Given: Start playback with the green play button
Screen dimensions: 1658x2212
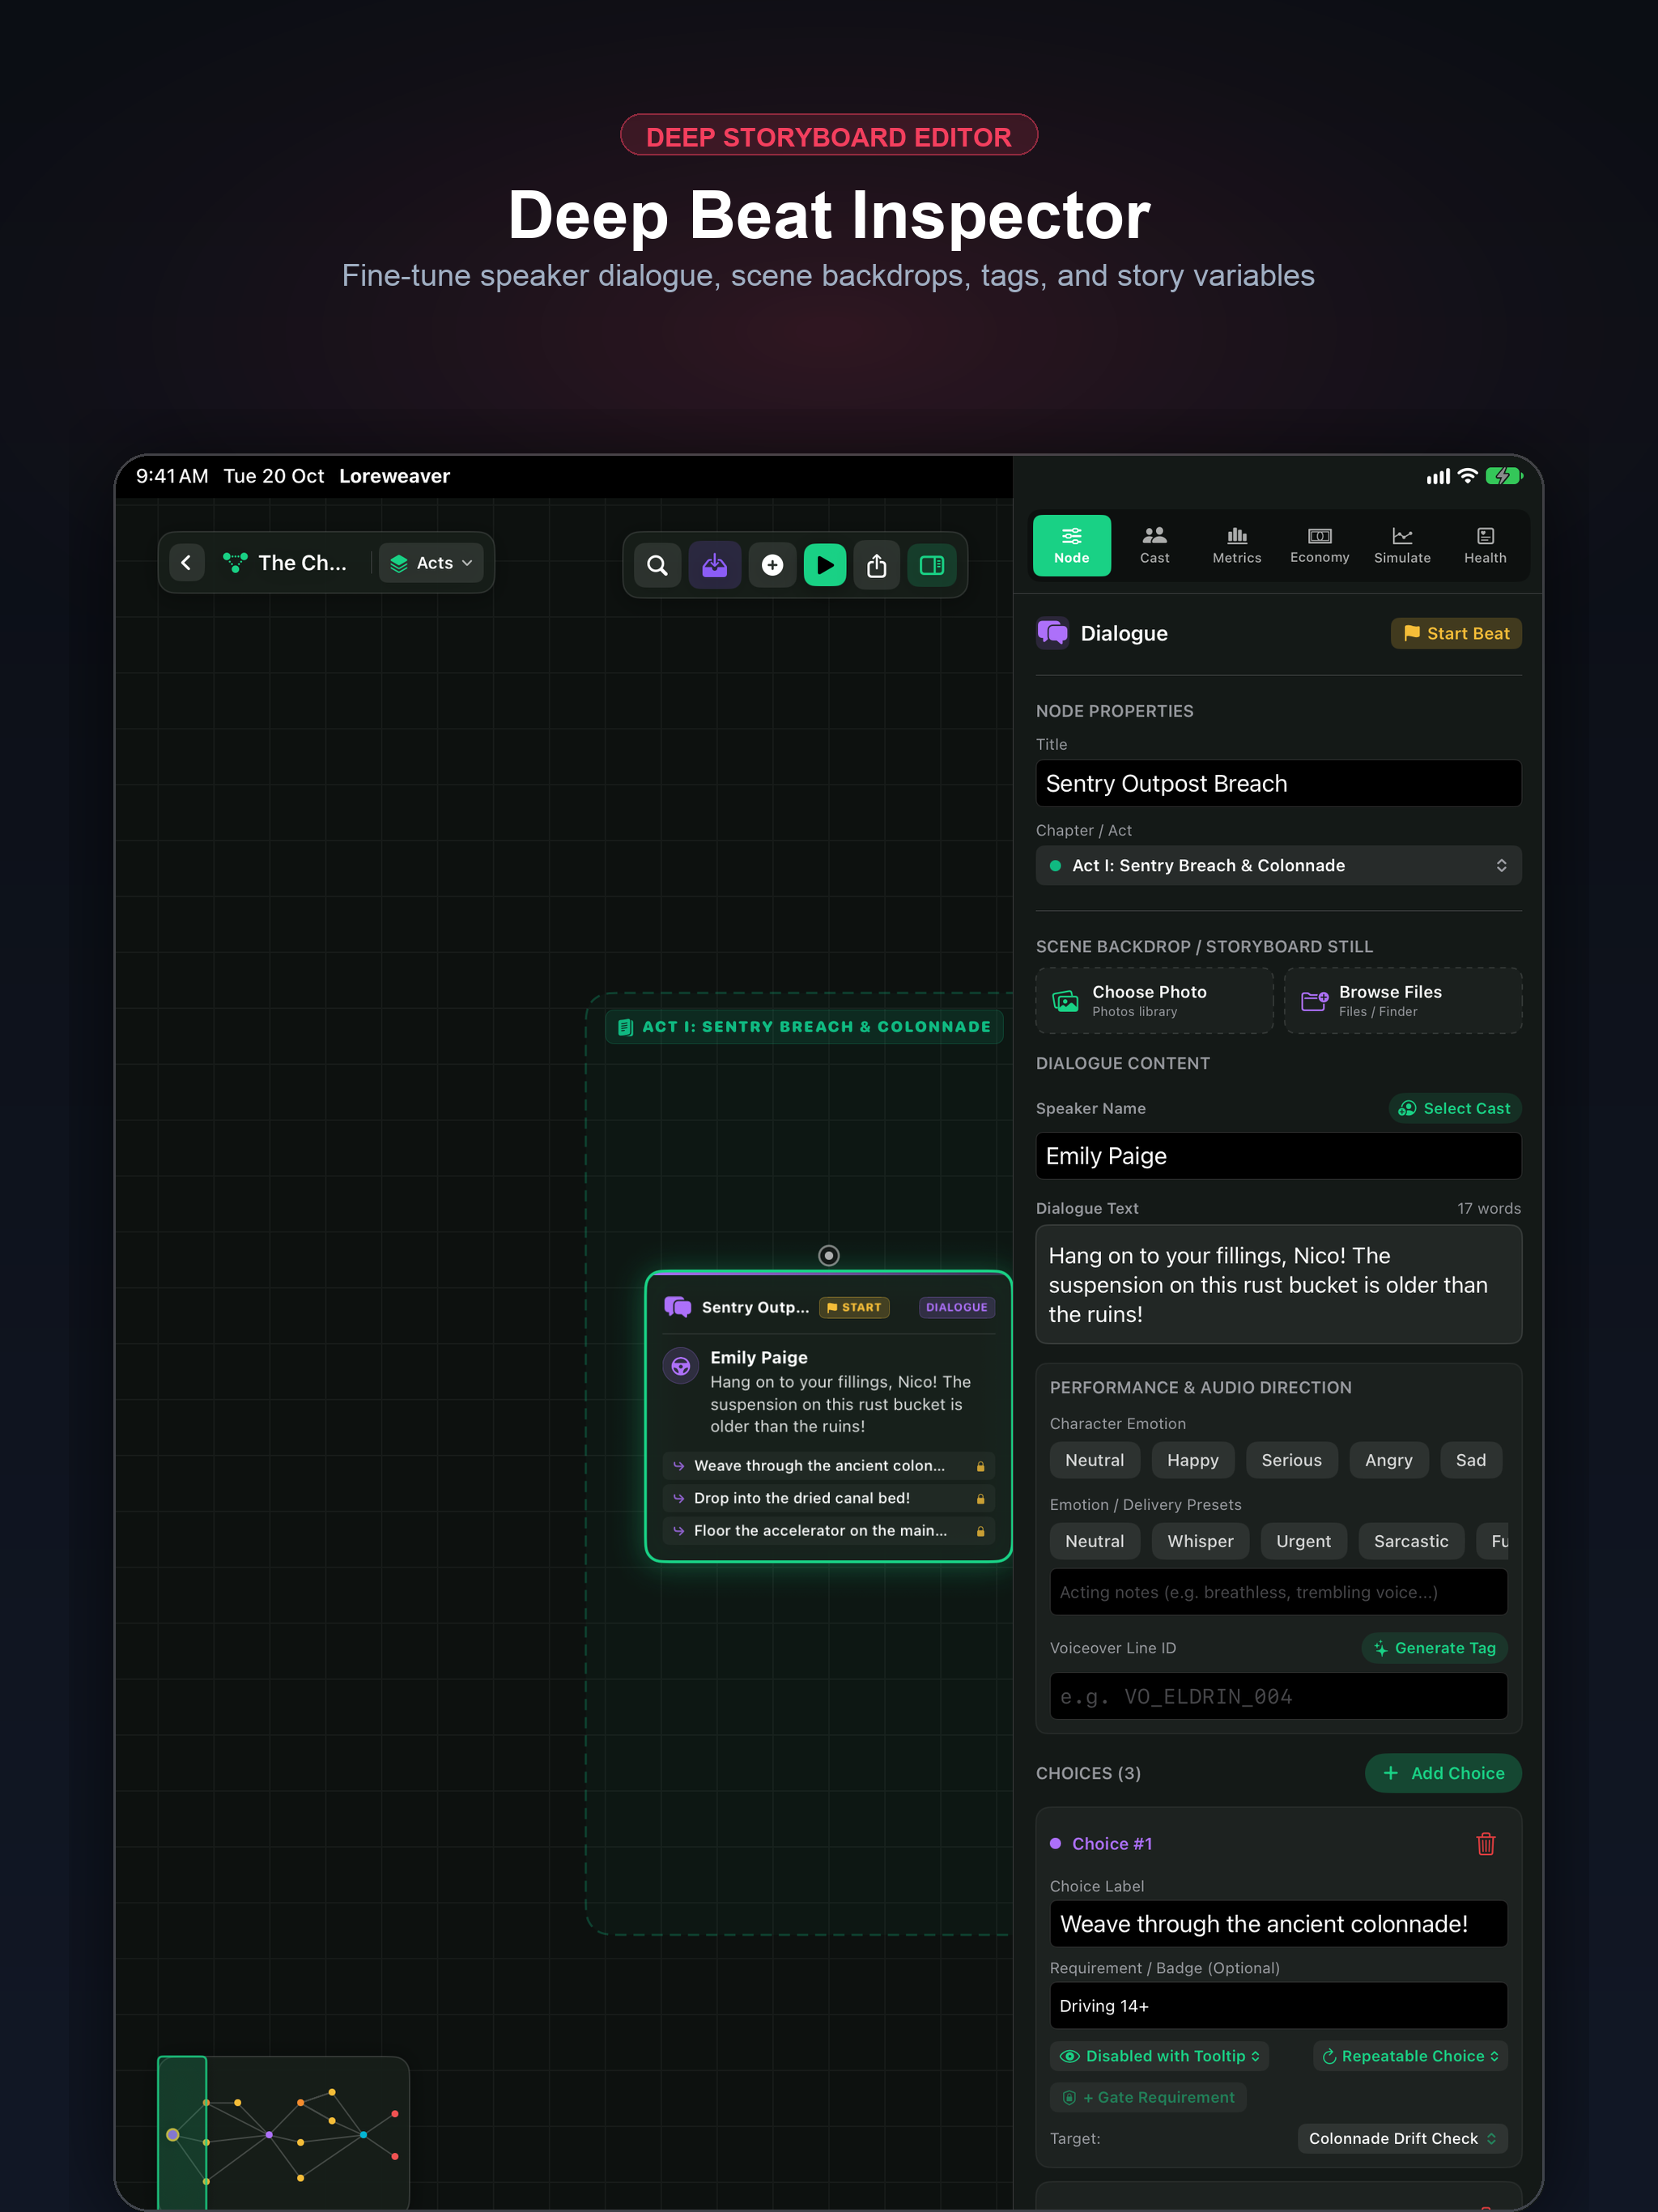Looking at the screenshot, I should [x=825, y=565].
